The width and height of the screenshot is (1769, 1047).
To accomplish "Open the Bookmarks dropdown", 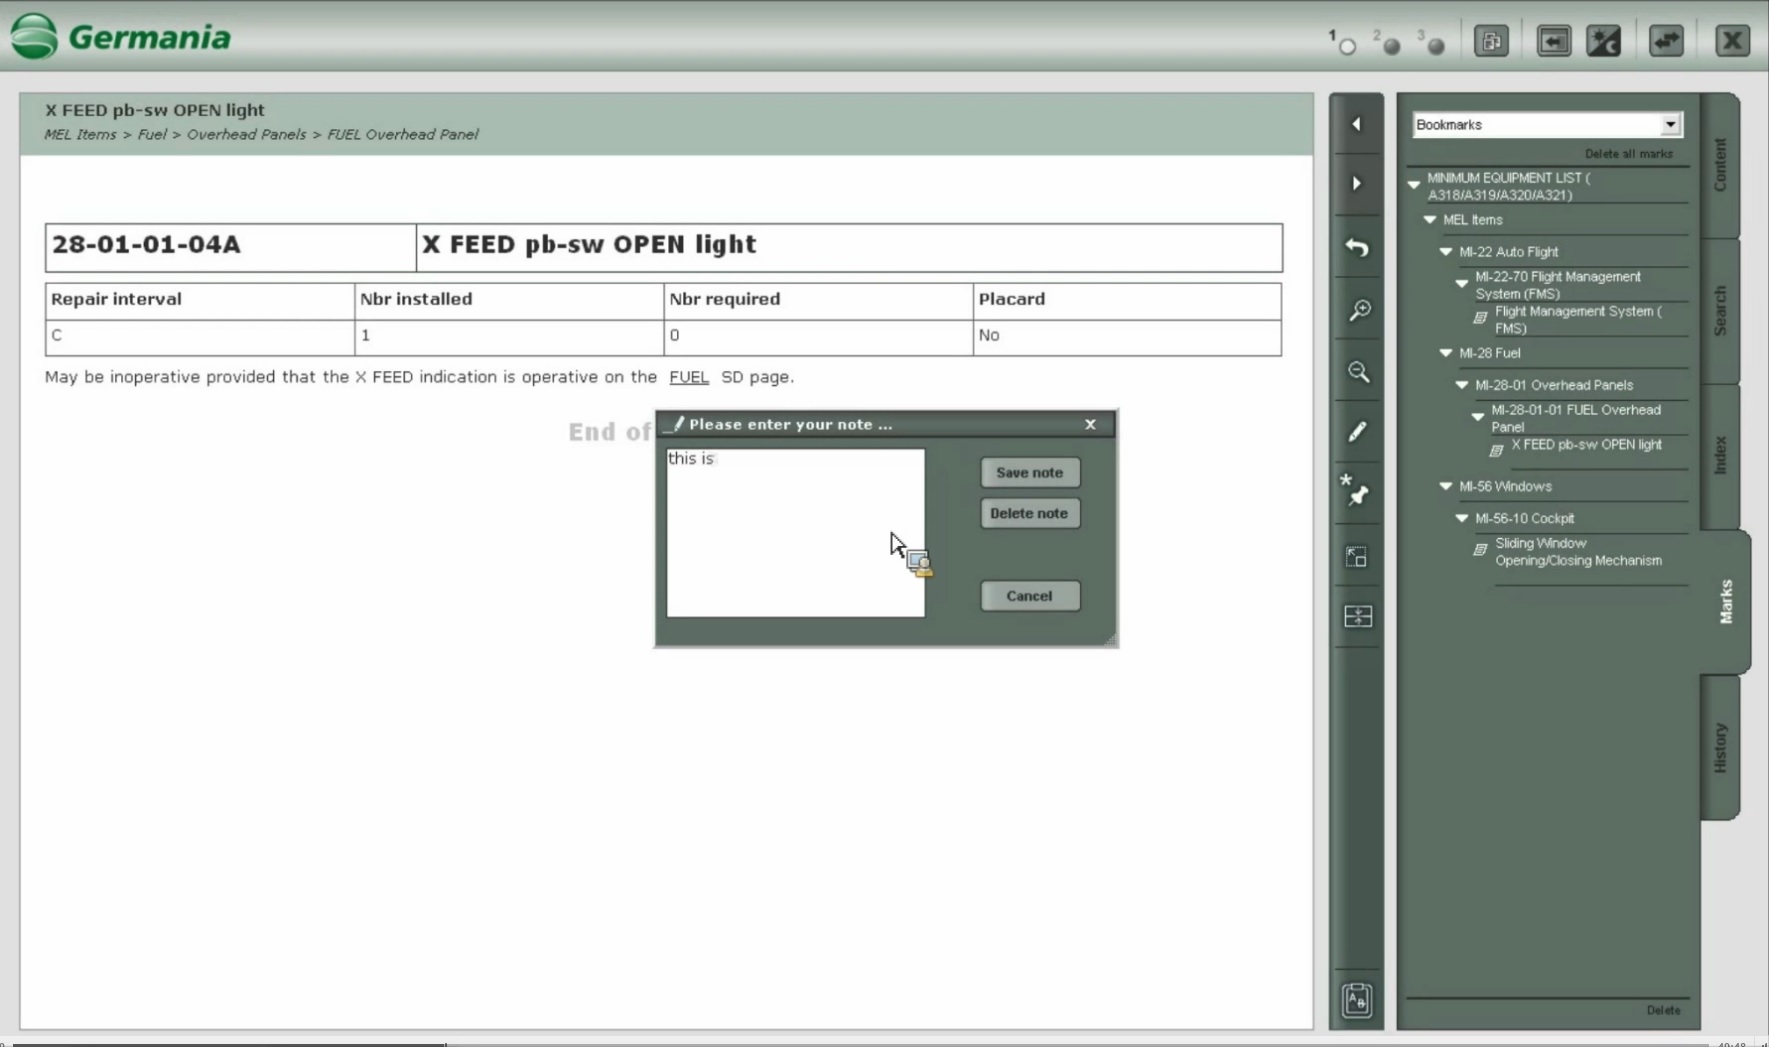I will click(1669, 125).
